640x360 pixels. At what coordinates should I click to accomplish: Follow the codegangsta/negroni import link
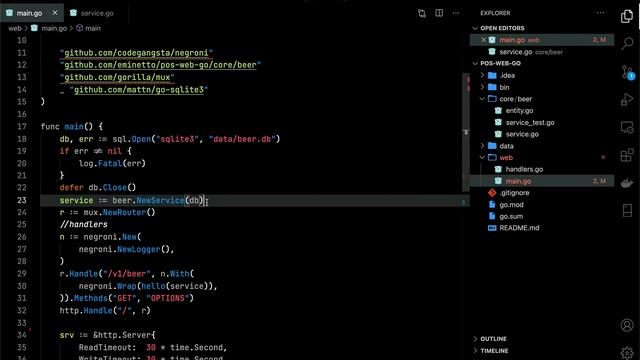point(136,53)
